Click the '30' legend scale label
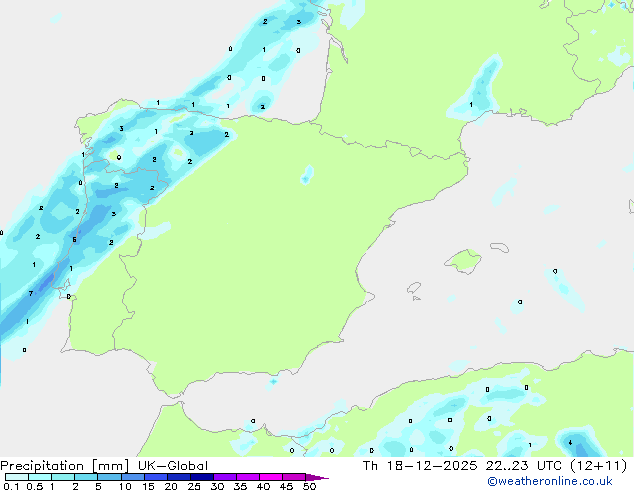The height and width of the screenshot is (490, 634). (x=217, y=486)
